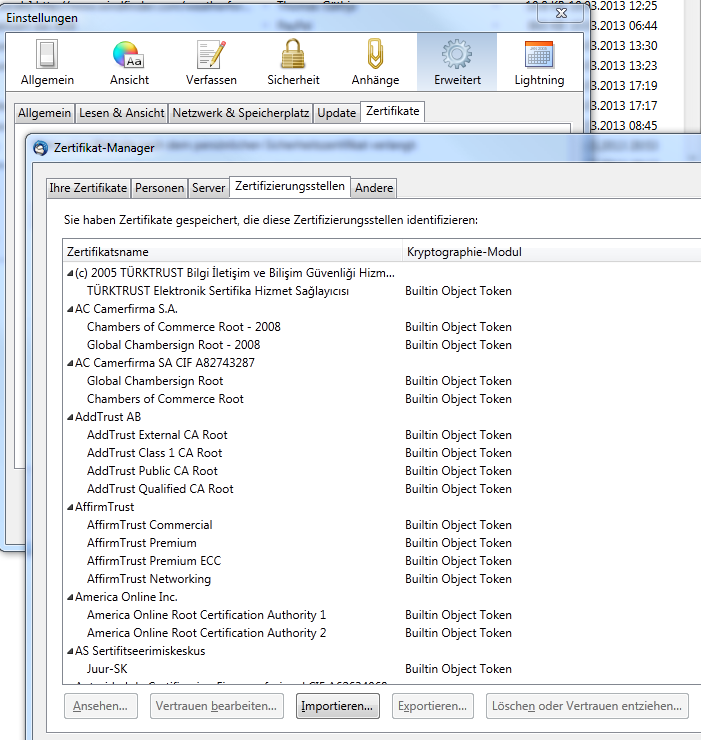Select AffirmTrust Commercial certificate

click(150, 525)
